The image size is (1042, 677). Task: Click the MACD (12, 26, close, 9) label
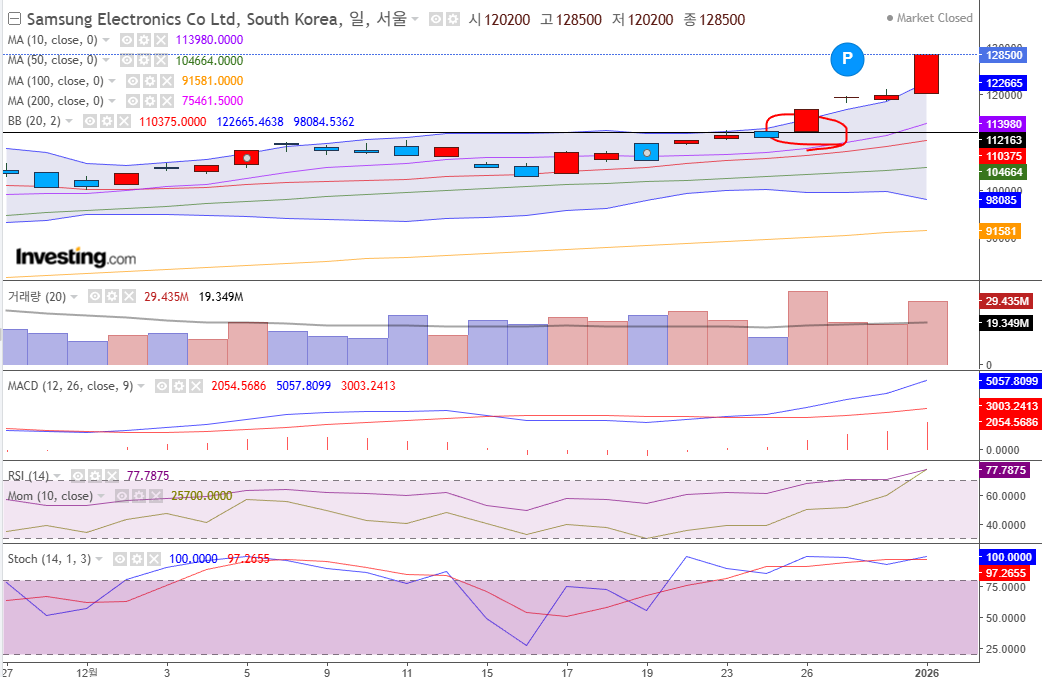70,386
